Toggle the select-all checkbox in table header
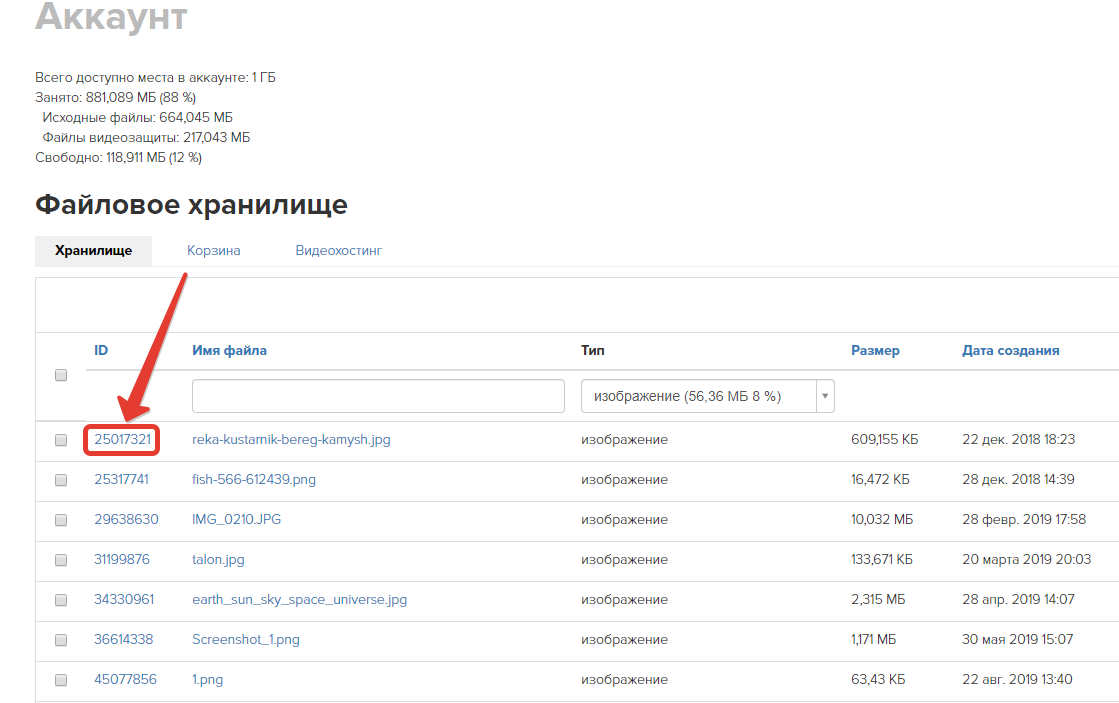The width and height of the screenshot is (1119, 703). pyautogui.click(x=61, y=375)
